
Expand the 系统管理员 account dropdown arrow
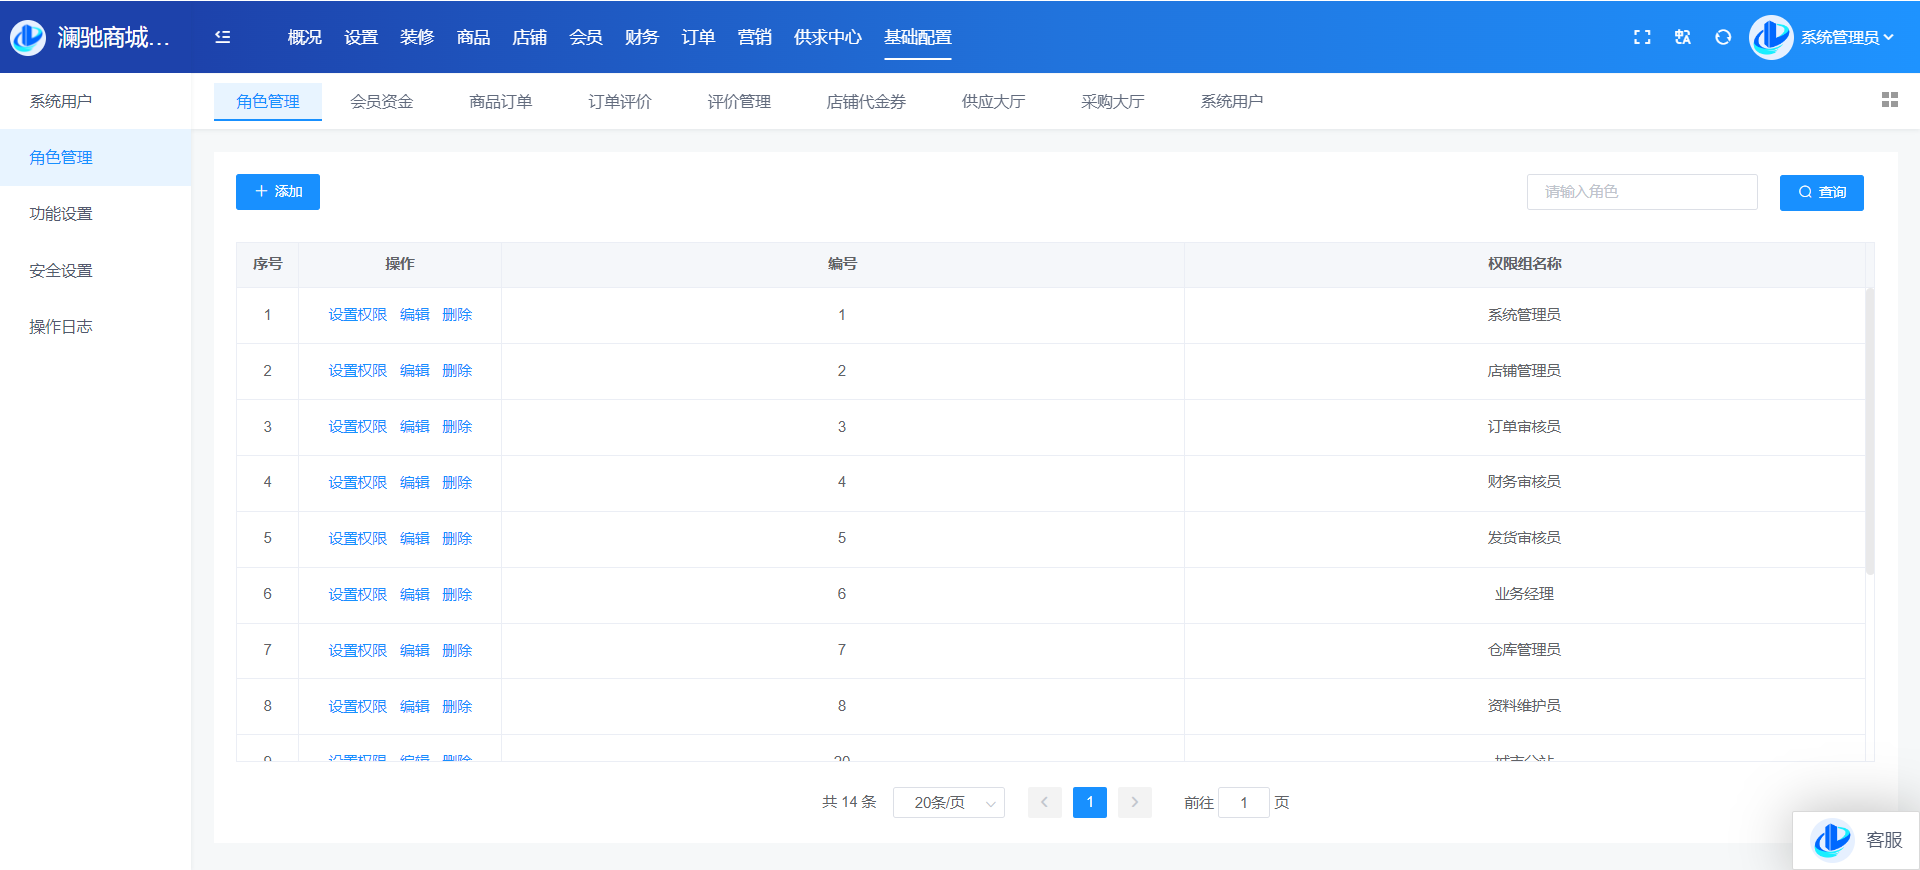coord(1889,37)
